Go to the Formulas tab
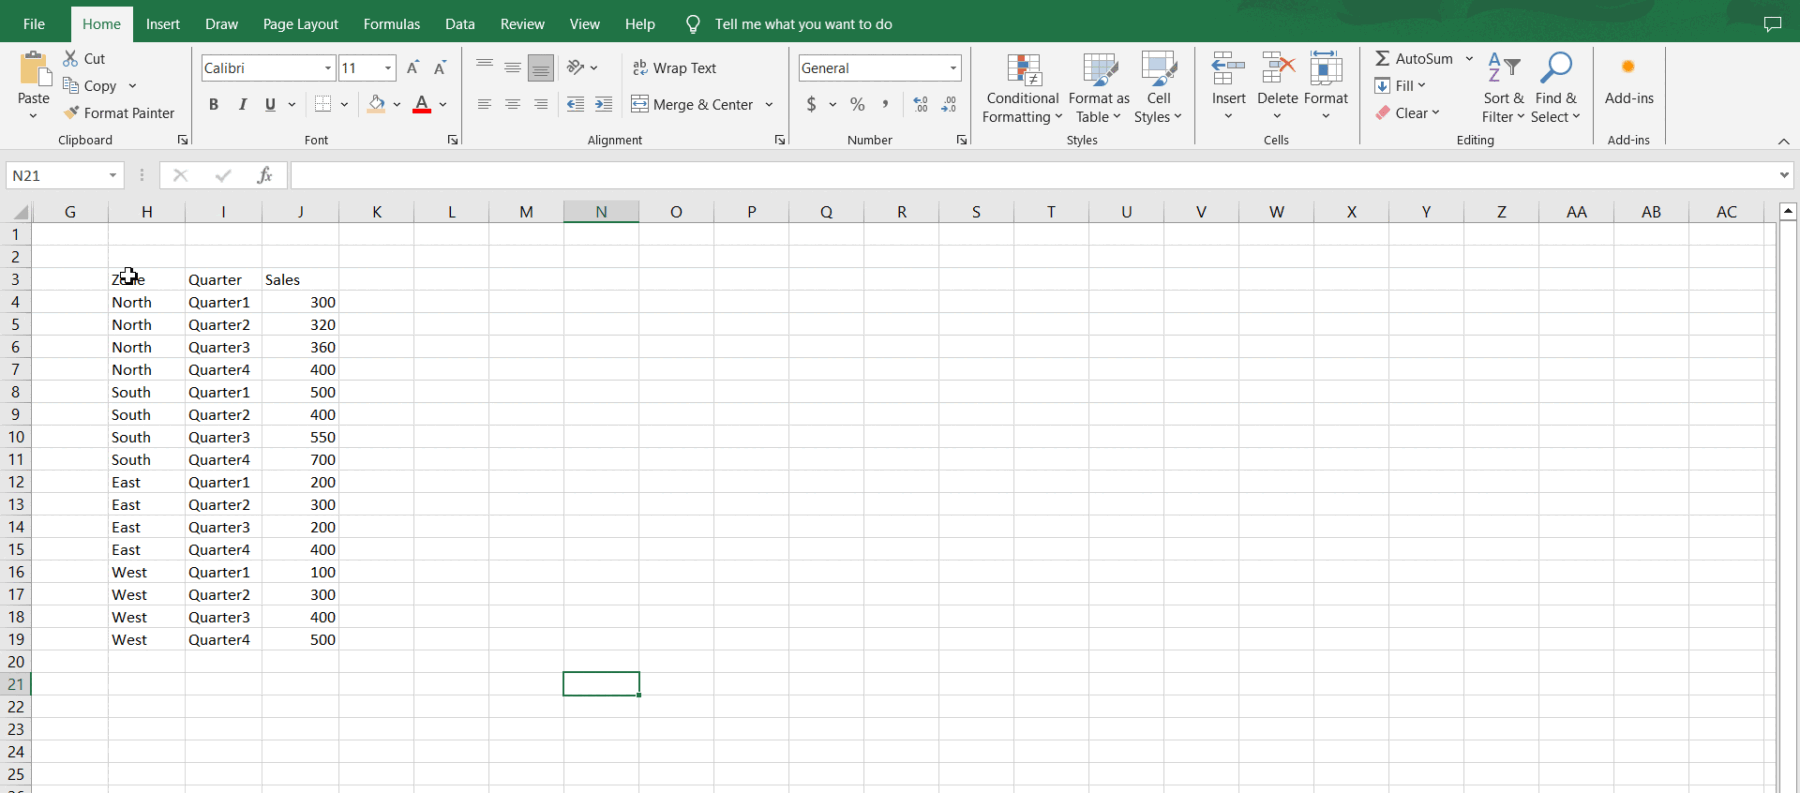The width and height of the screenshot is (1800, 793). coord(391,24)
